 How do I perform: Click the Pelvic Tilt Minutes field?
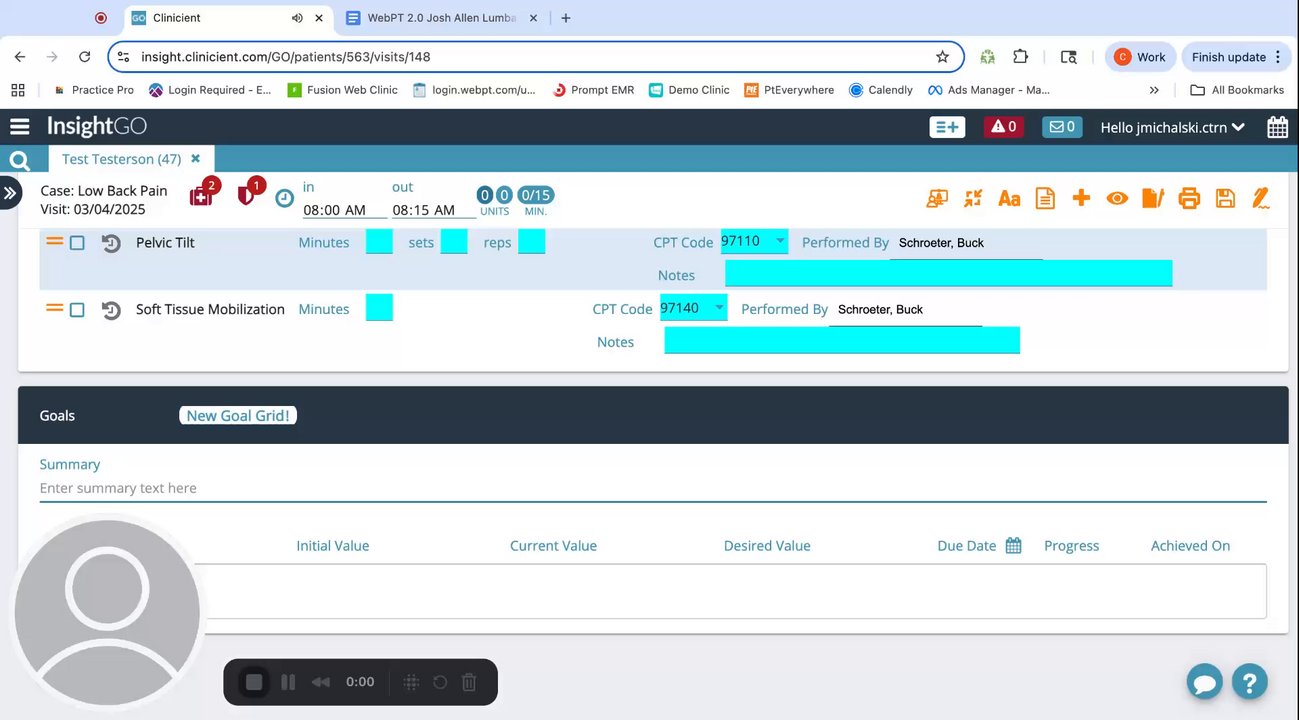point(379,242)
